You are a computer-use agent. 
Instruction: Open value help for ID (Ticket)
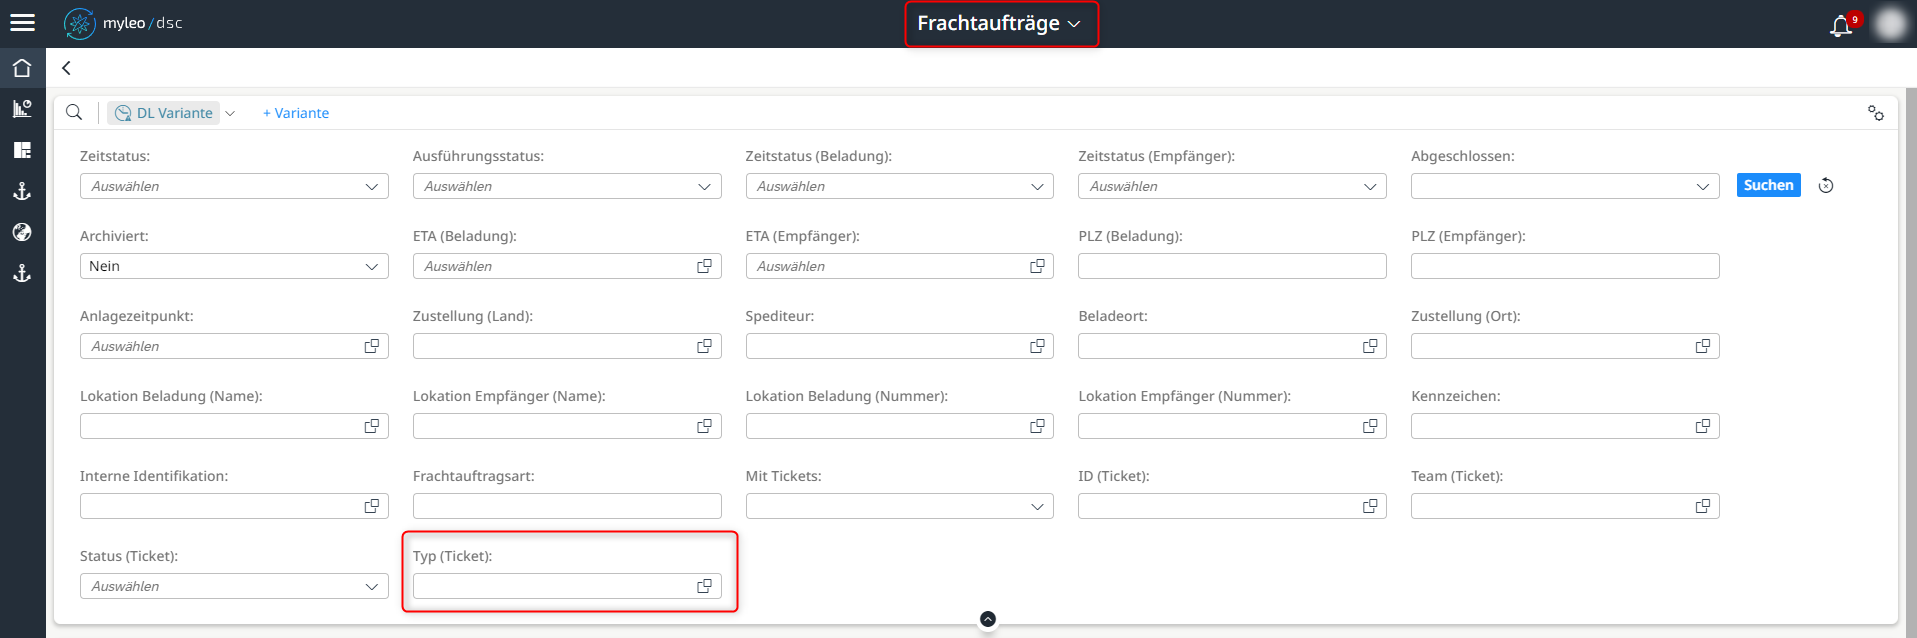pyautogui.click(x=1370, y=506)
